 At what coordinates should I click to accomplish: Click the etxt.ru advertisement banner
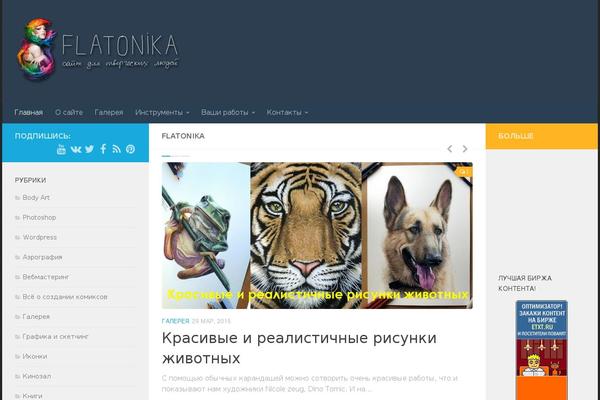541,350
